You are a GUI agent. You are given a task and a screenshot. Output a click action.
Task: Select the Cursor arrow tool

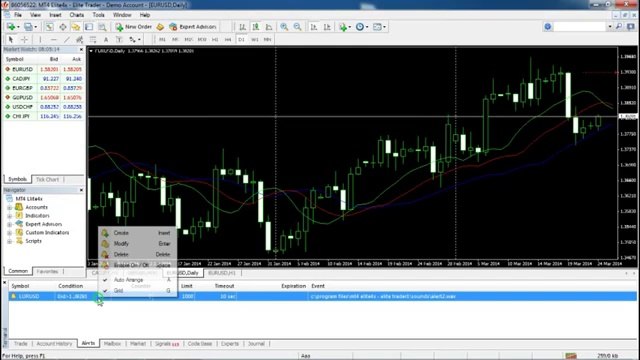pyautogui.click(x=11, y=40)
